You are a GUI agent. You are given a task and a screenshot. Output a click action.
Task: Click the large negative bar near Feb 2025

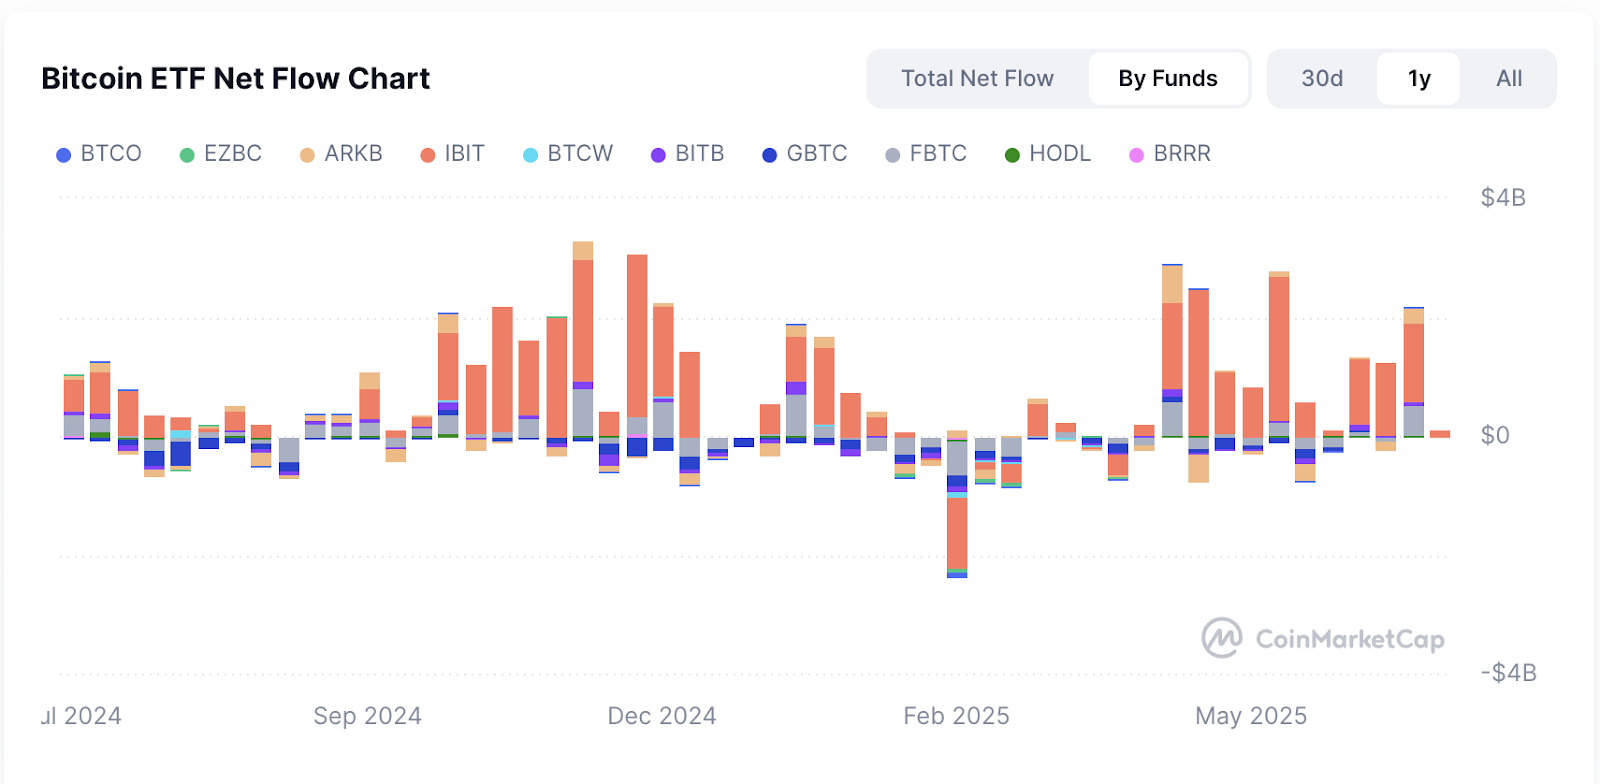click(x=957, y=533)
